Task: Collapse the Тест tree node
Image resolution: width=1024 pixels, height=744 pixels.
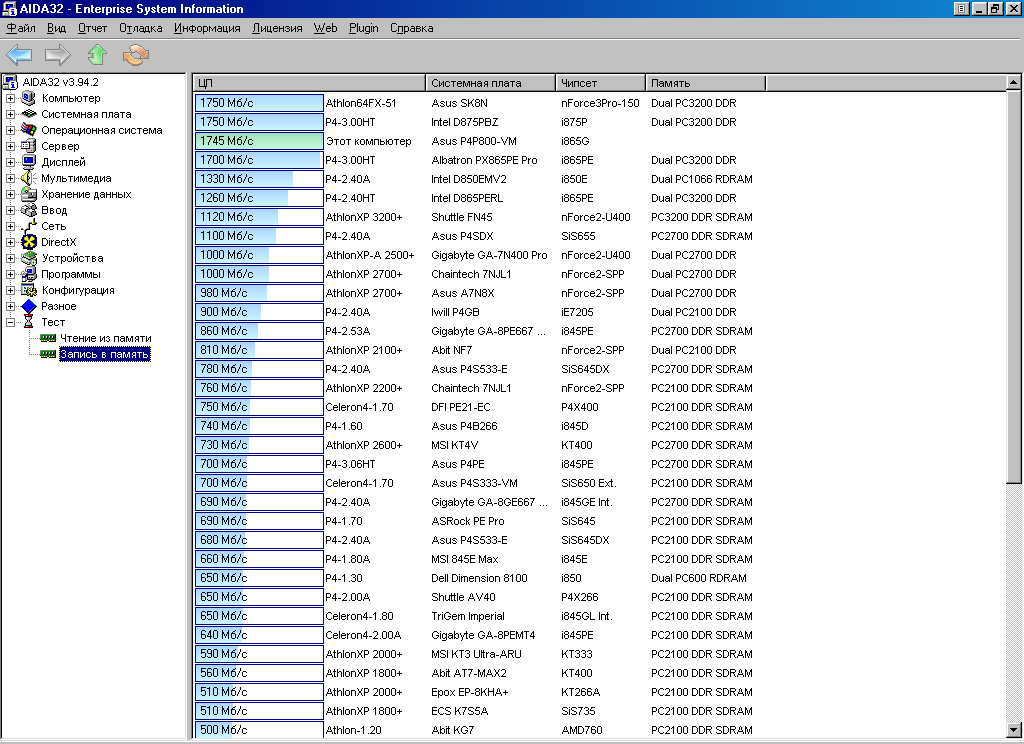Action: tap(11, 322)
